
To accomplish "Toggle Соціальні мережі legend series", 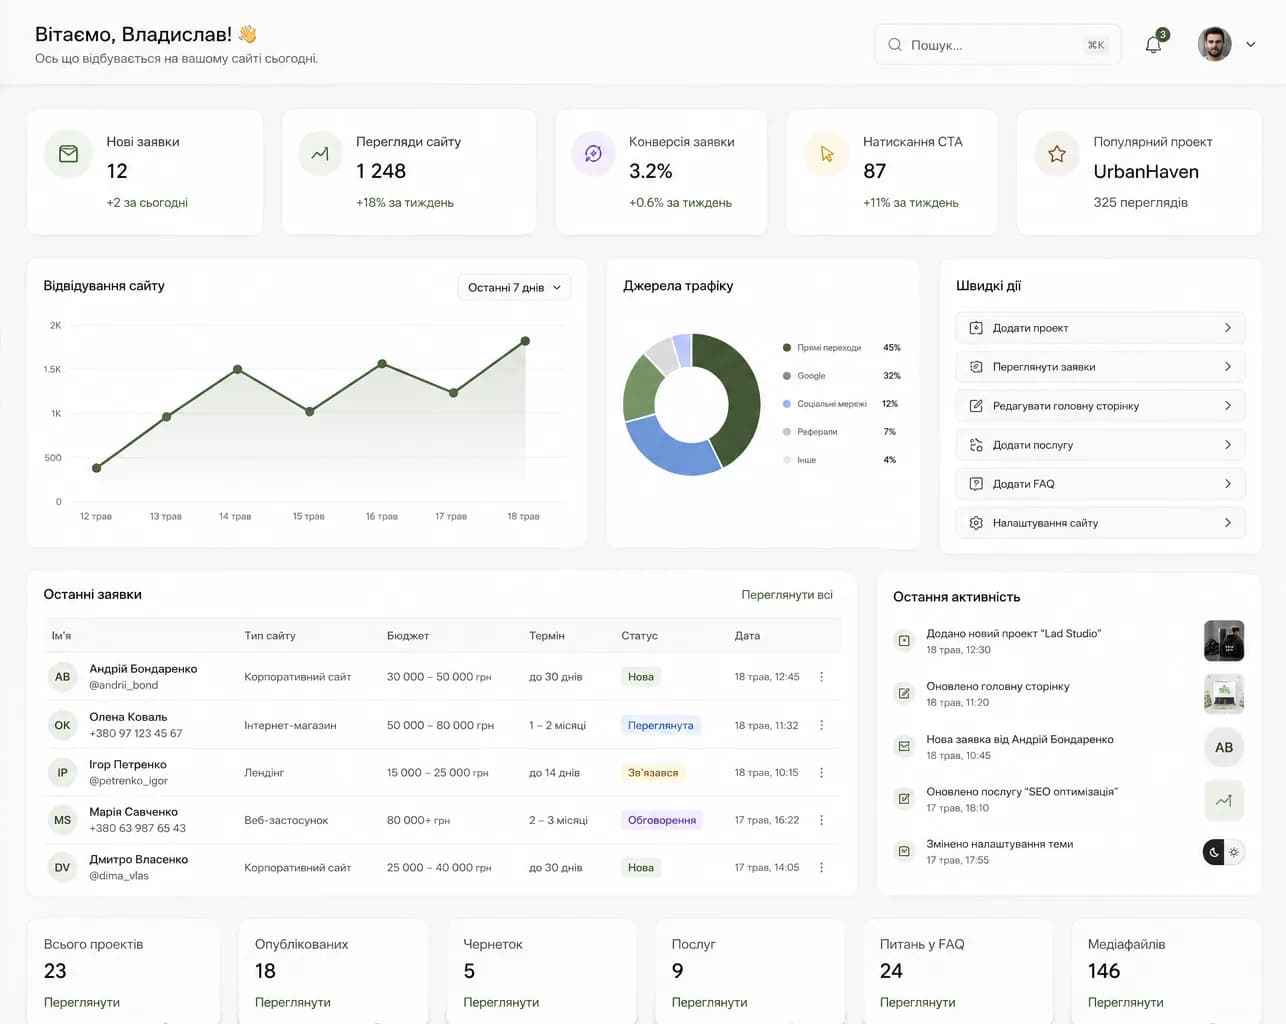I will 831,404.
